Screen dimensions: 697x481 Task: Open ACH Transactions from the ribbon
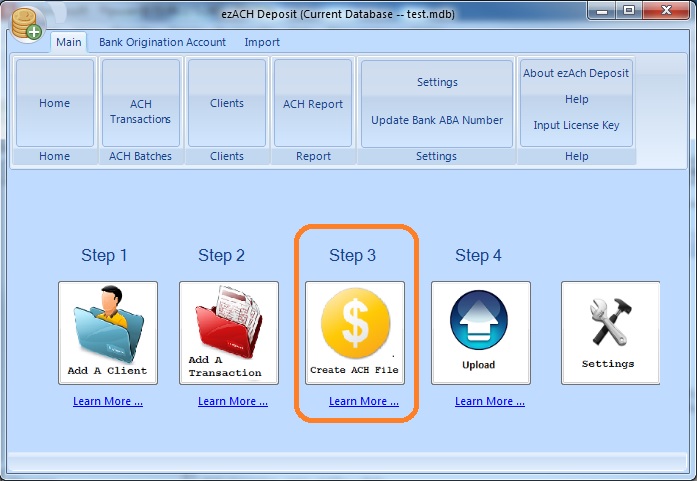pos(141,111)
